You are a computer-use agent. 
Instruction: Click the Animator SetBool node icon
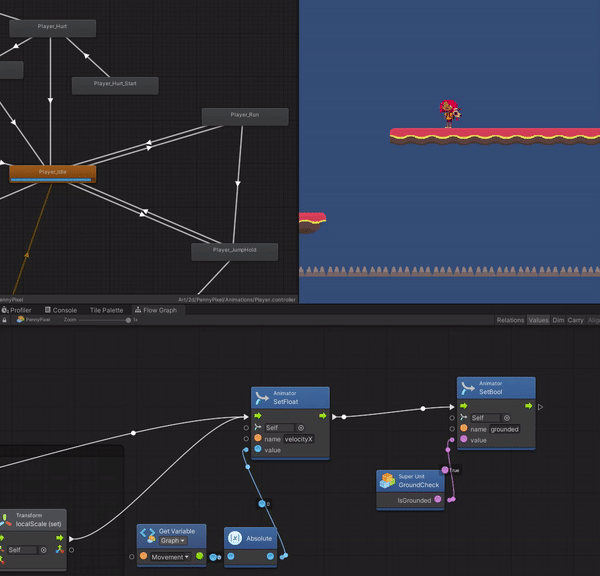point(468,387)
